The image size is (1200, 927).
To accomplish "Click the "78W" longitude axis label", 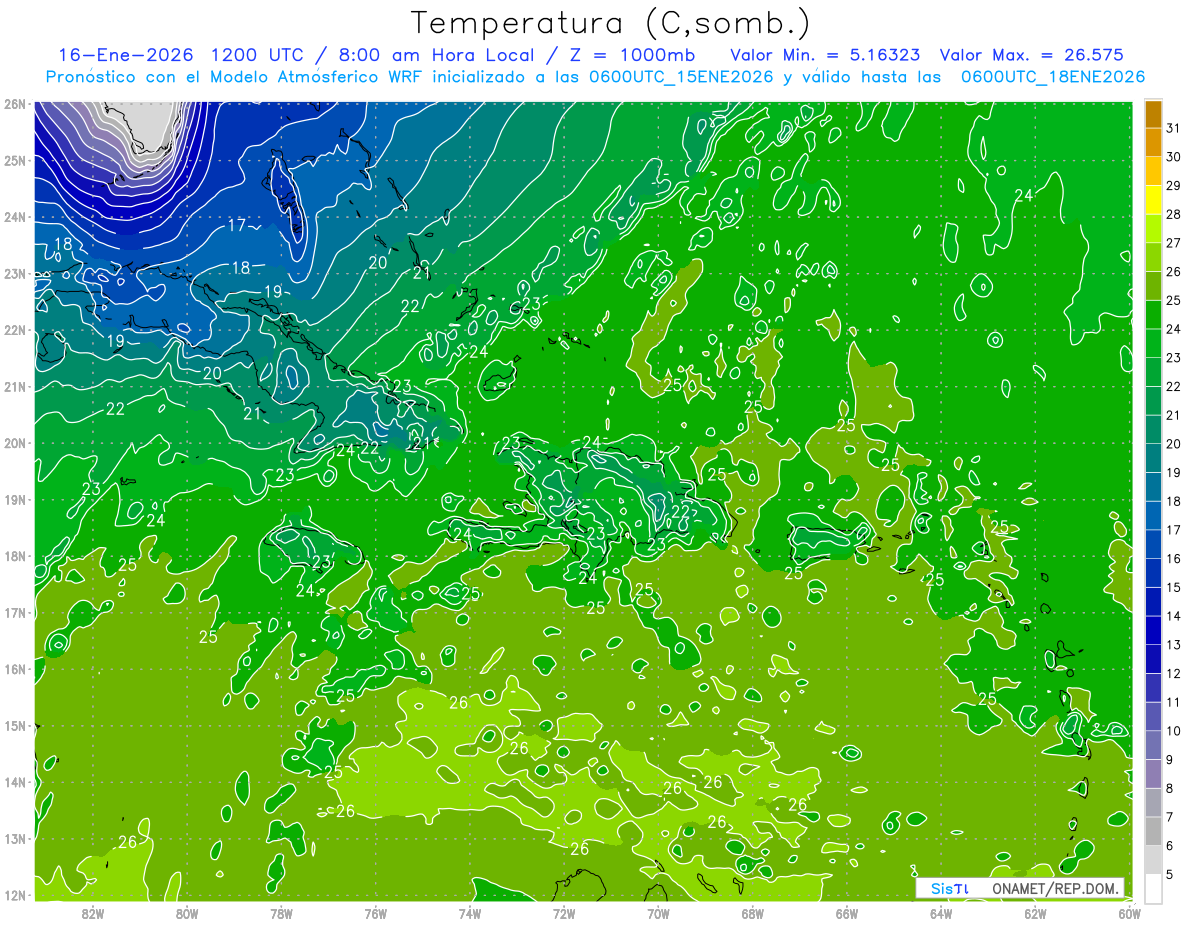I will [x=281, y=913].
